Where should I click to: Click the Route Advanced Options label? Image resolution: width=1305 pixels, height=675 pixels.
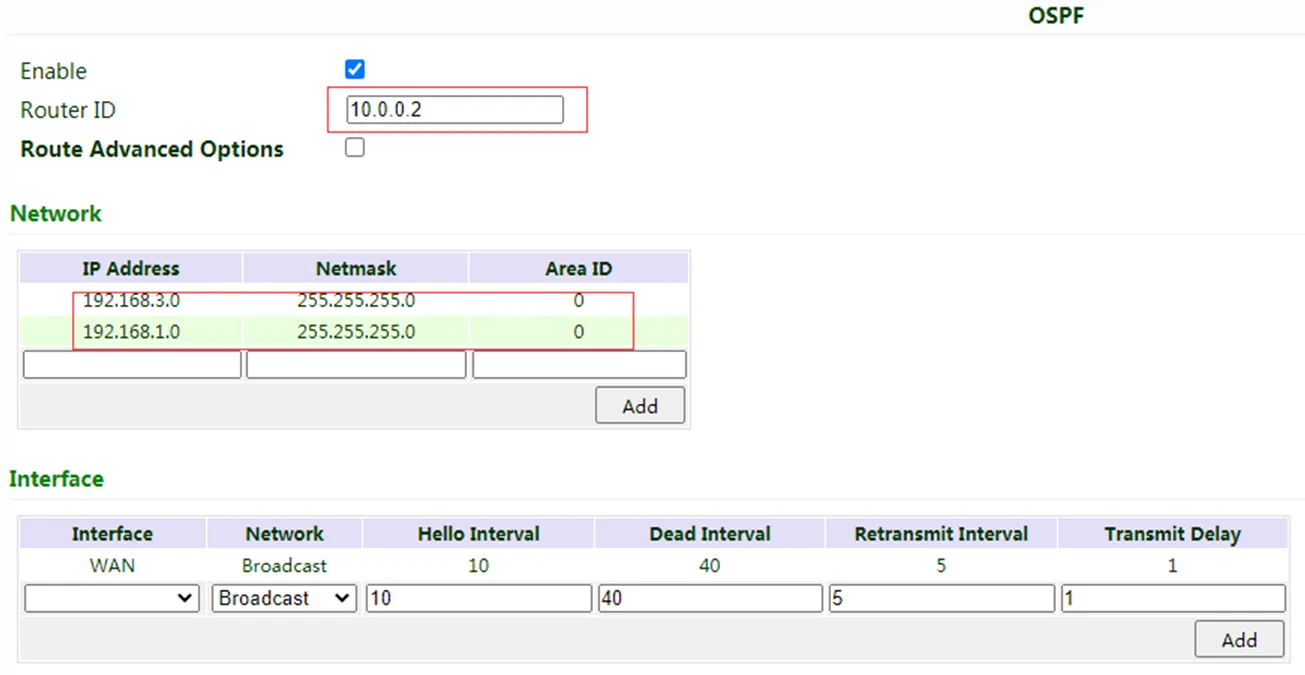(152, 149)
